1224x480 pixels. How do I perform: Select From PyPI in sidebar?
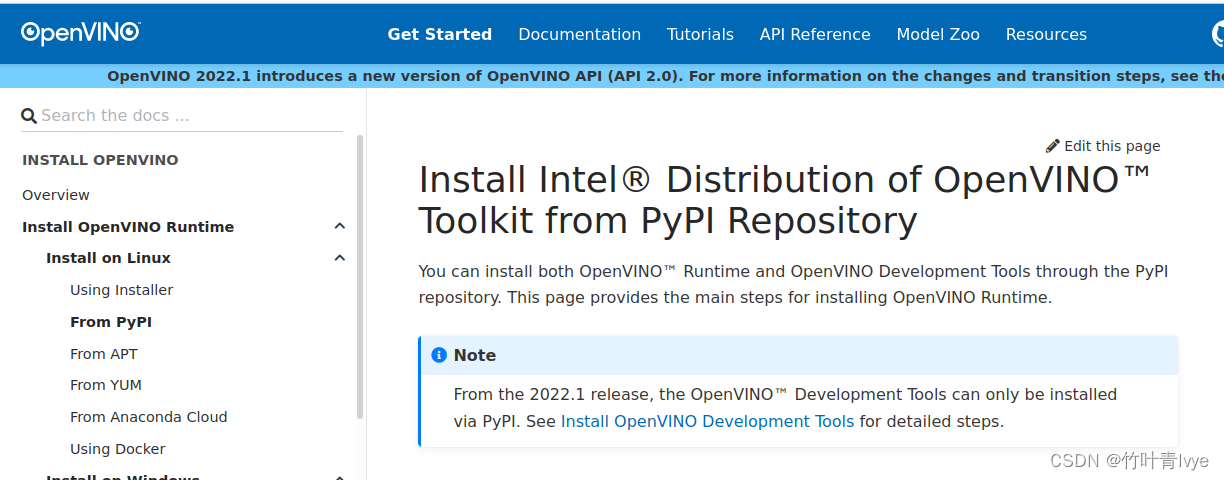(x=111, y=322)
